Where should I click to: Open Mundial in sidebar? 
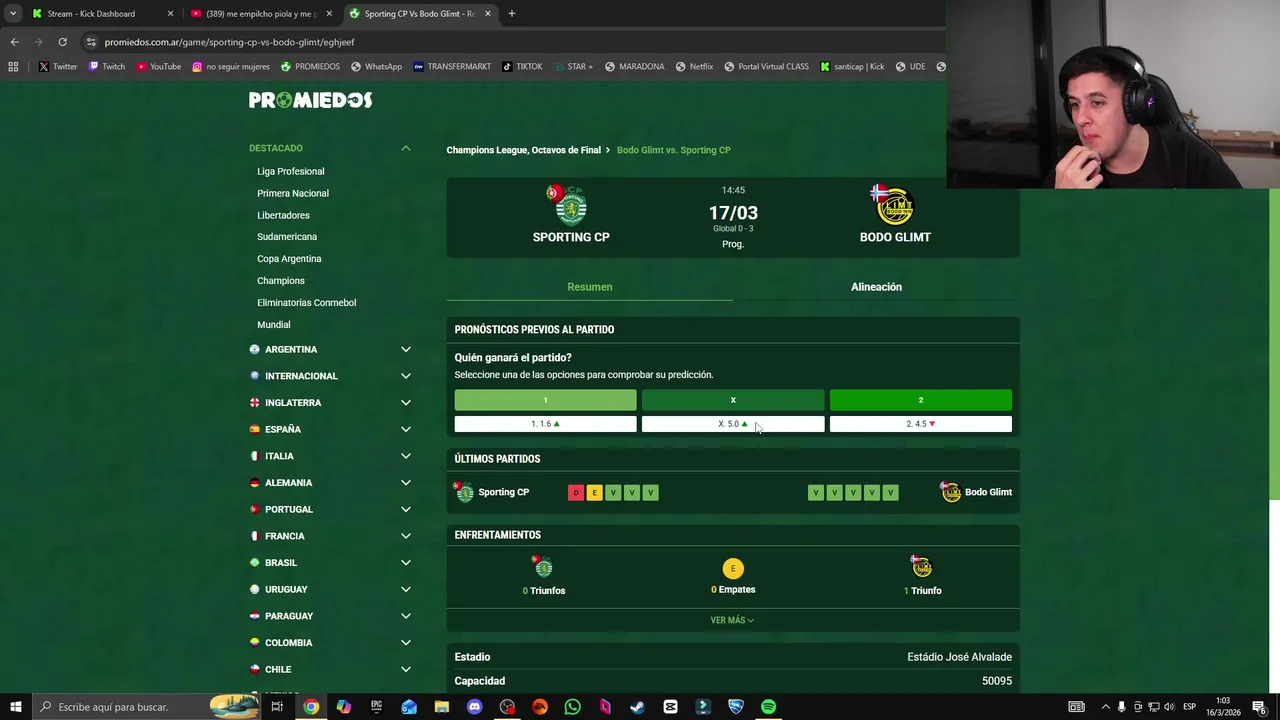coord(273,325)
